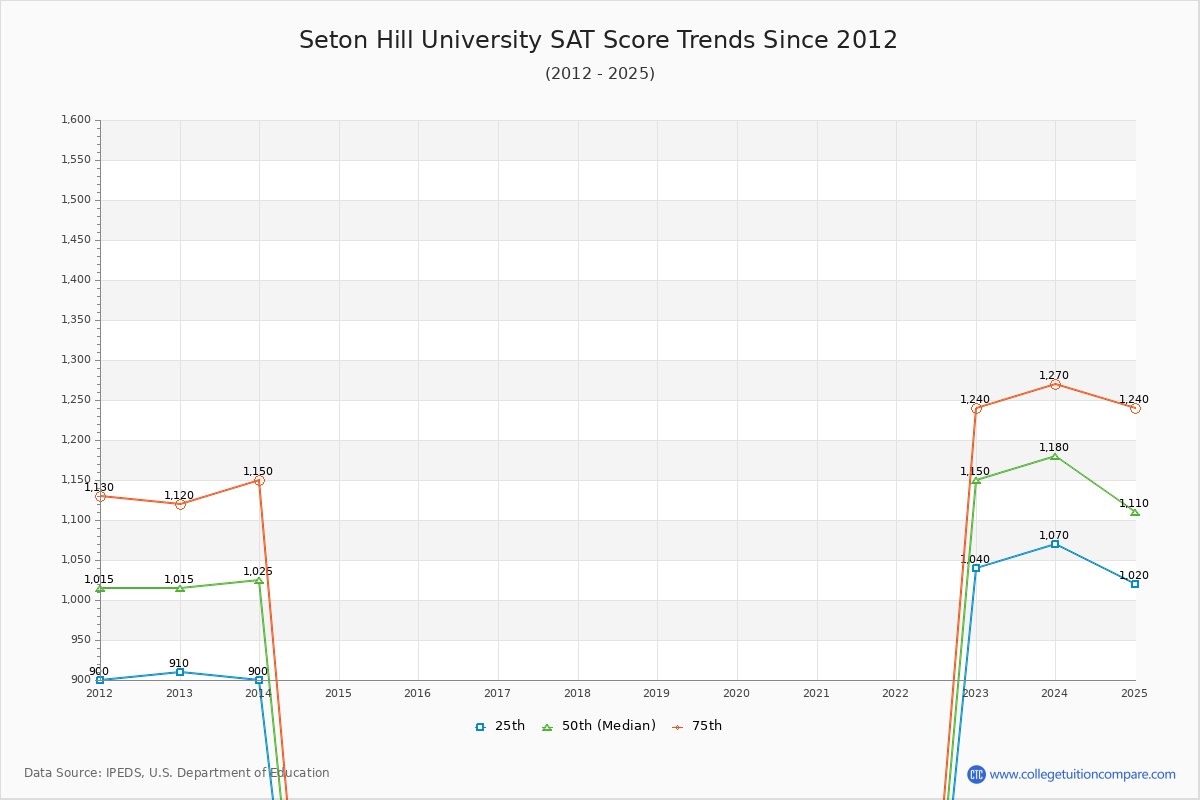Select the 2023 25th marker 1,040
1200x800 pixels.
[976, 568]
